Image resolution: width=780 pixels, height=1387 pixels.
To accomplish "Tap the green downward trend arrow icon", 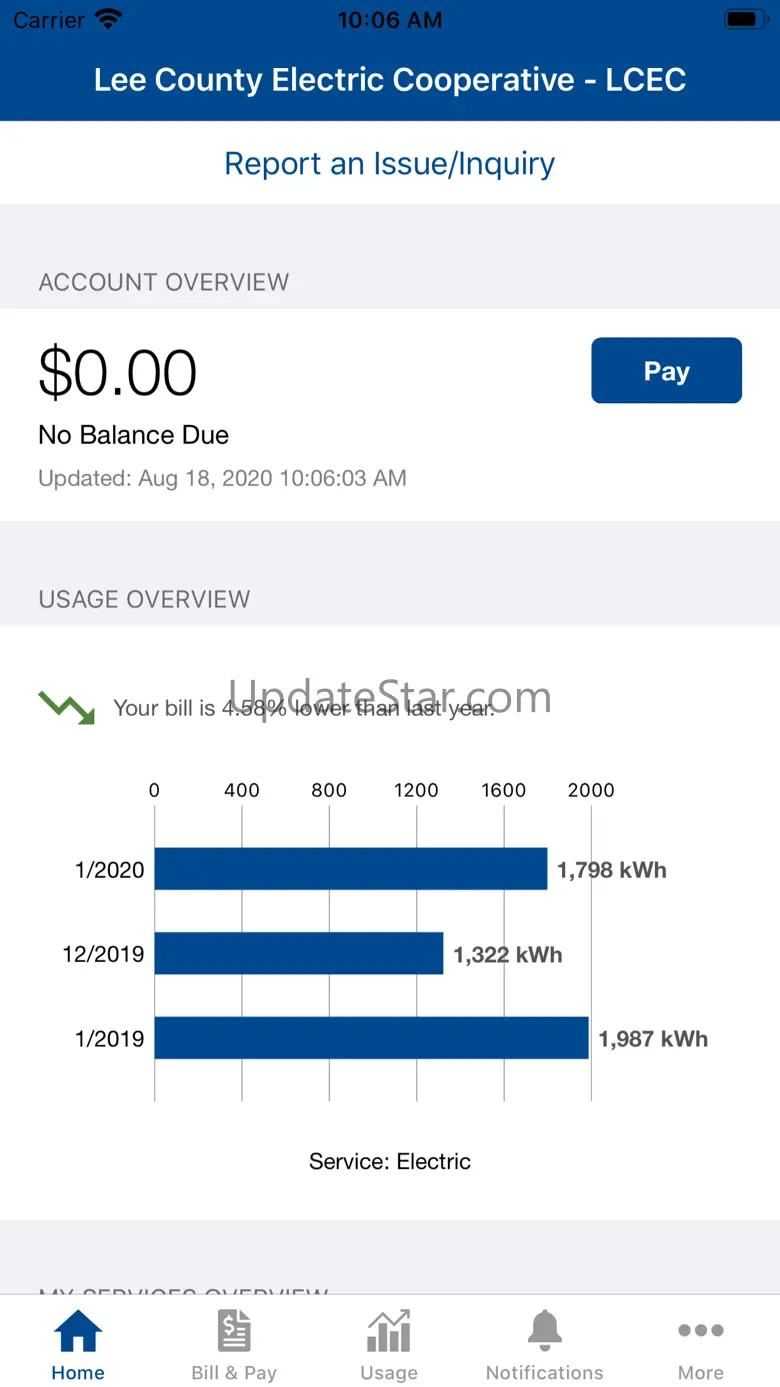I will click(66, 707).
